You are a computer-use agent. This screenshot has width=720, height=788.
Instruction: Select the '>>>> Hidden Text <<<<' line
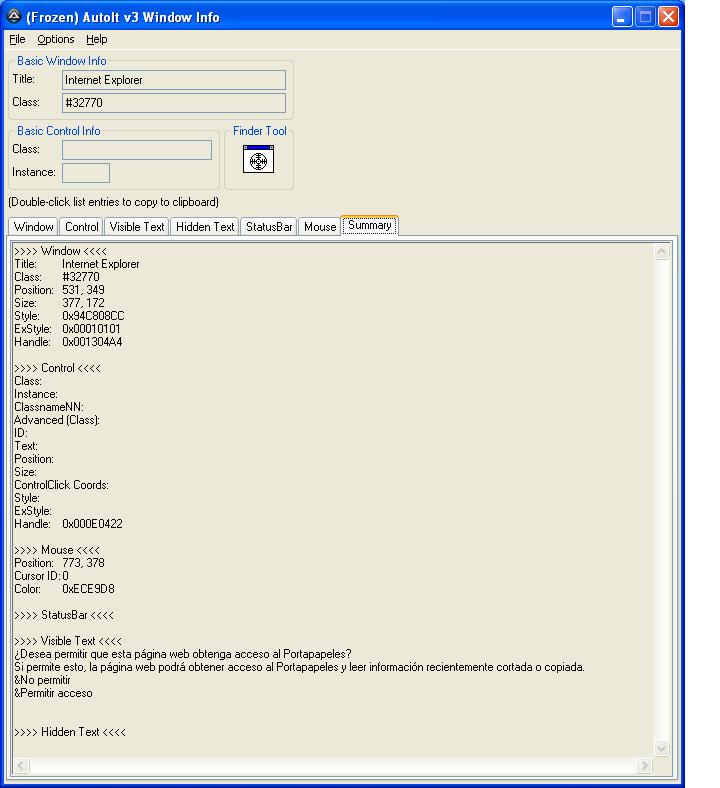click(x=70, y=732)
